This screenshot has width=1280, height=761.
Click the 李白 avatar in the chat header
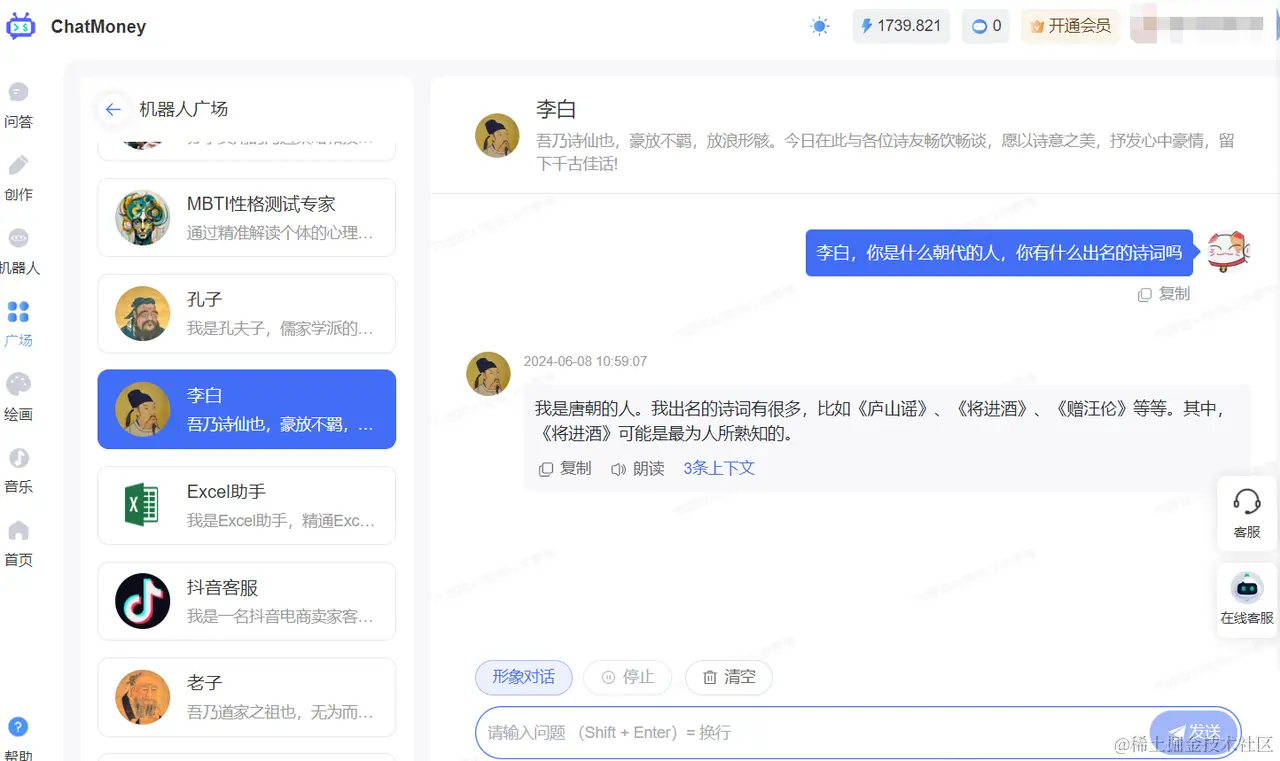497,136
